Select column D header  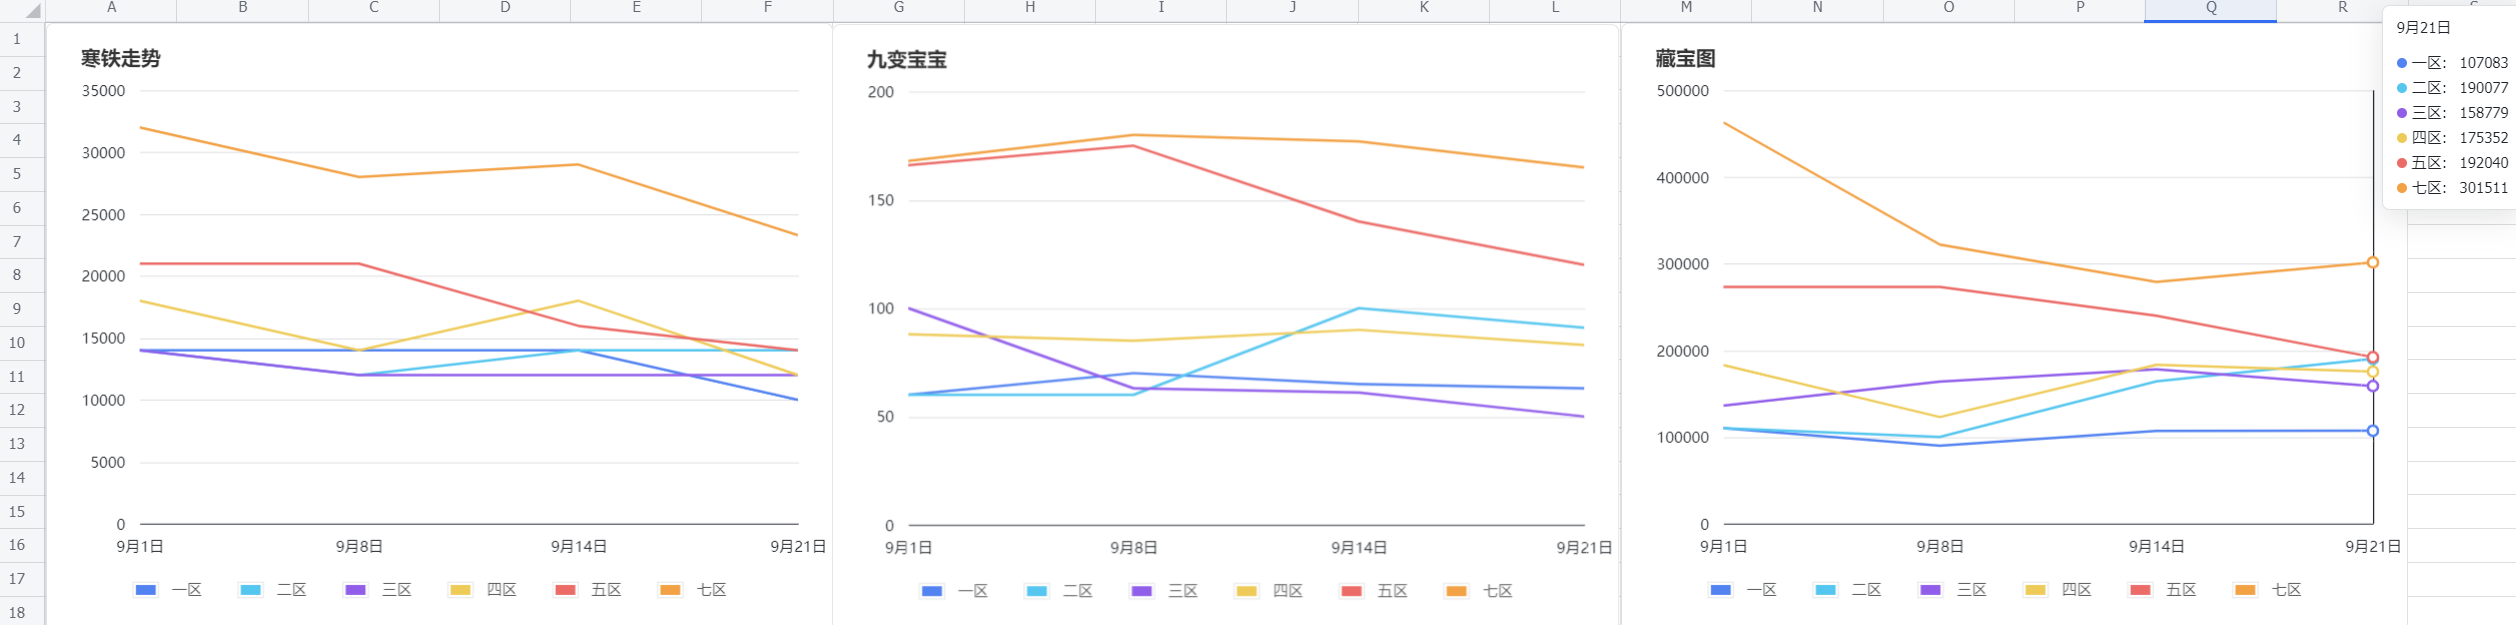point(505,8)
